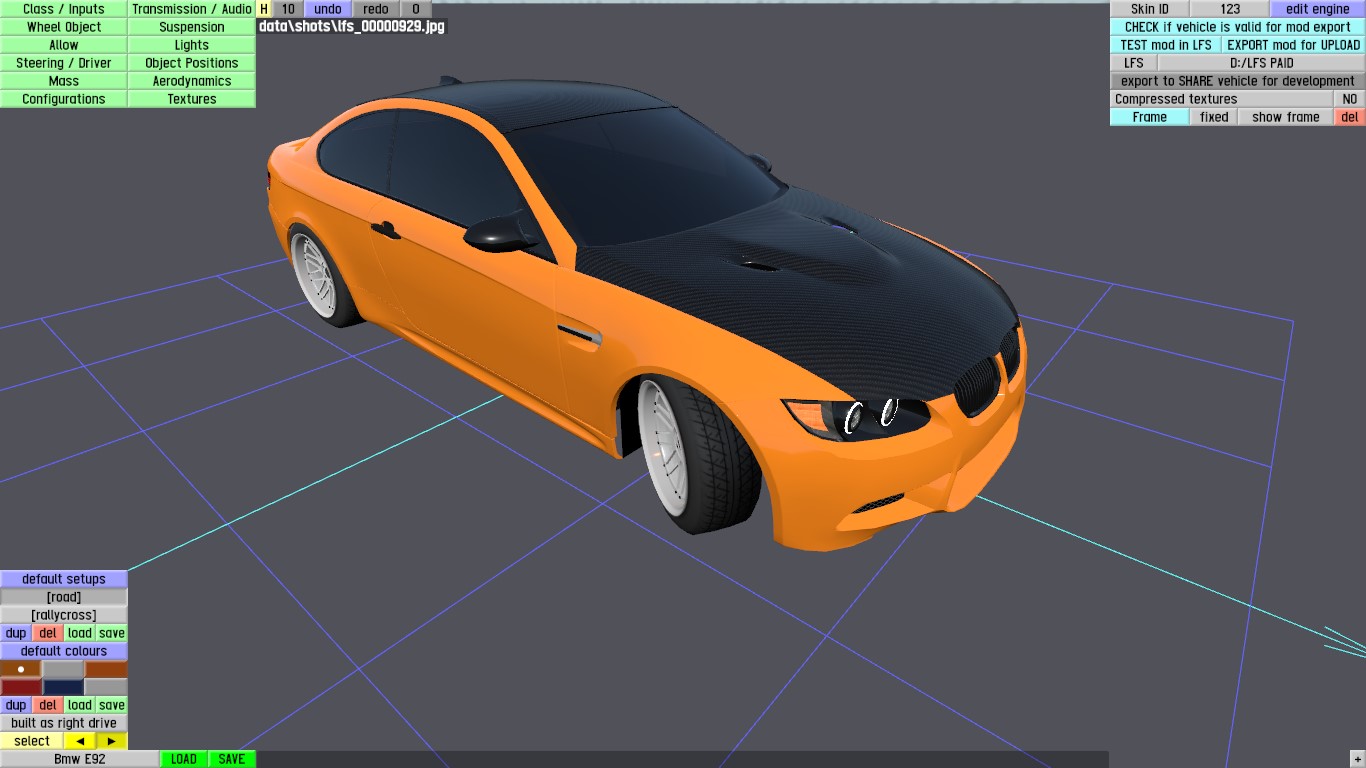
Task: Open the Configurations section
Action: click(x=64, y=99)
